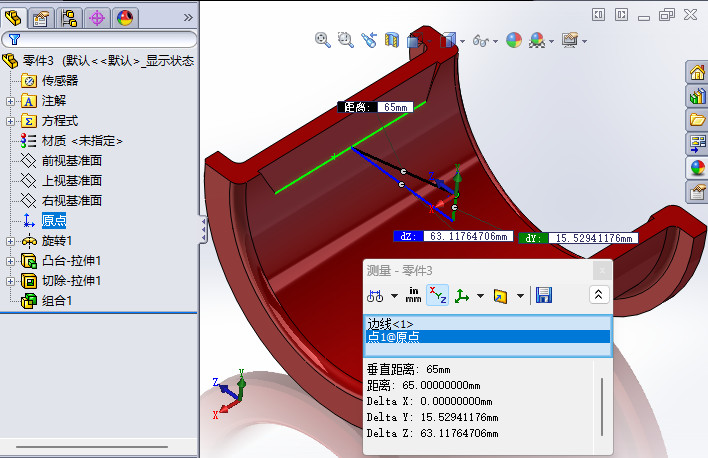Open the View Settings dropdown arrow
Image resolution: width=708 pixels, height=458 pixels.
585,42
